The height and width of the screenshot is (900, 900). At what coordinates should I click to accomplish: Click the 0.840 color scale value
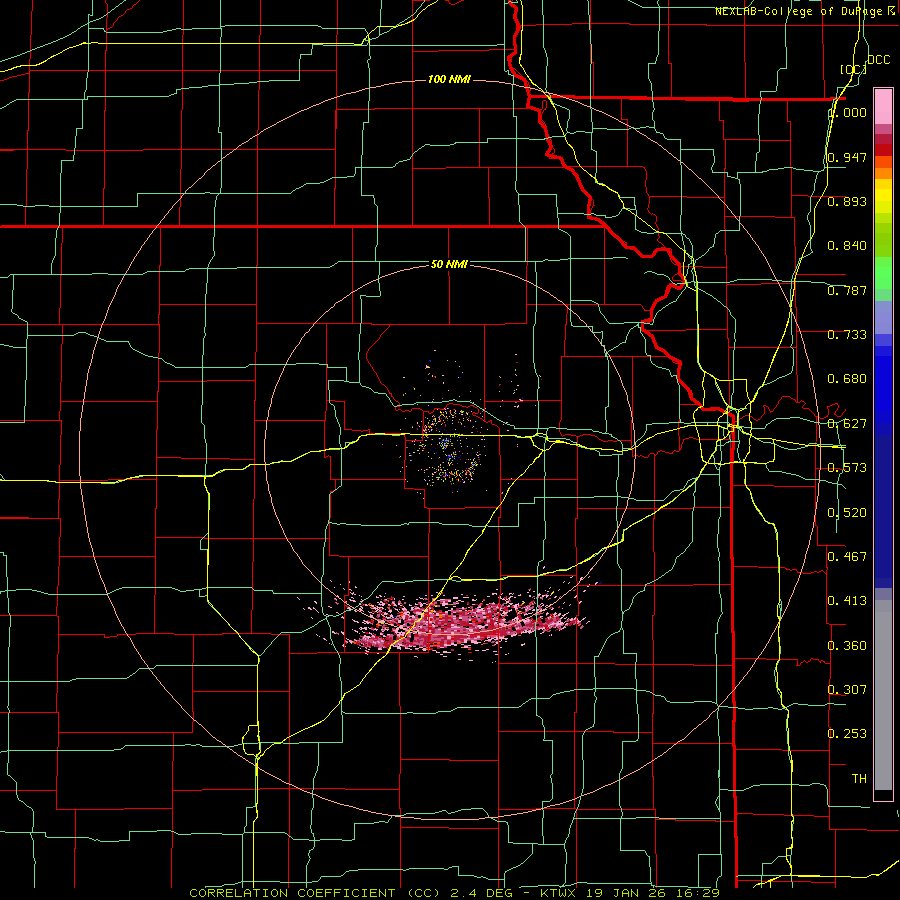coord(847,246)
